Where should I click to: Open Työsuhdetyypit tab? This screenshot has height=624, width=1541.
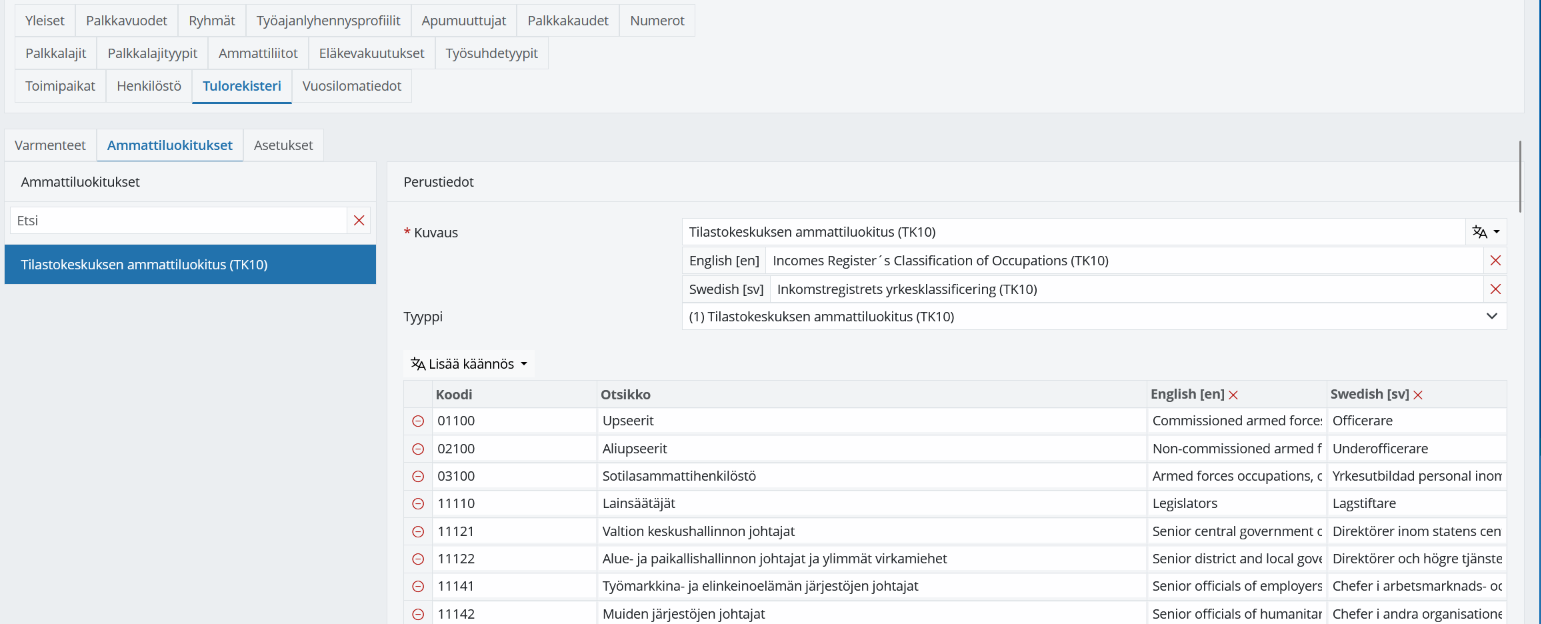(492, 53)
